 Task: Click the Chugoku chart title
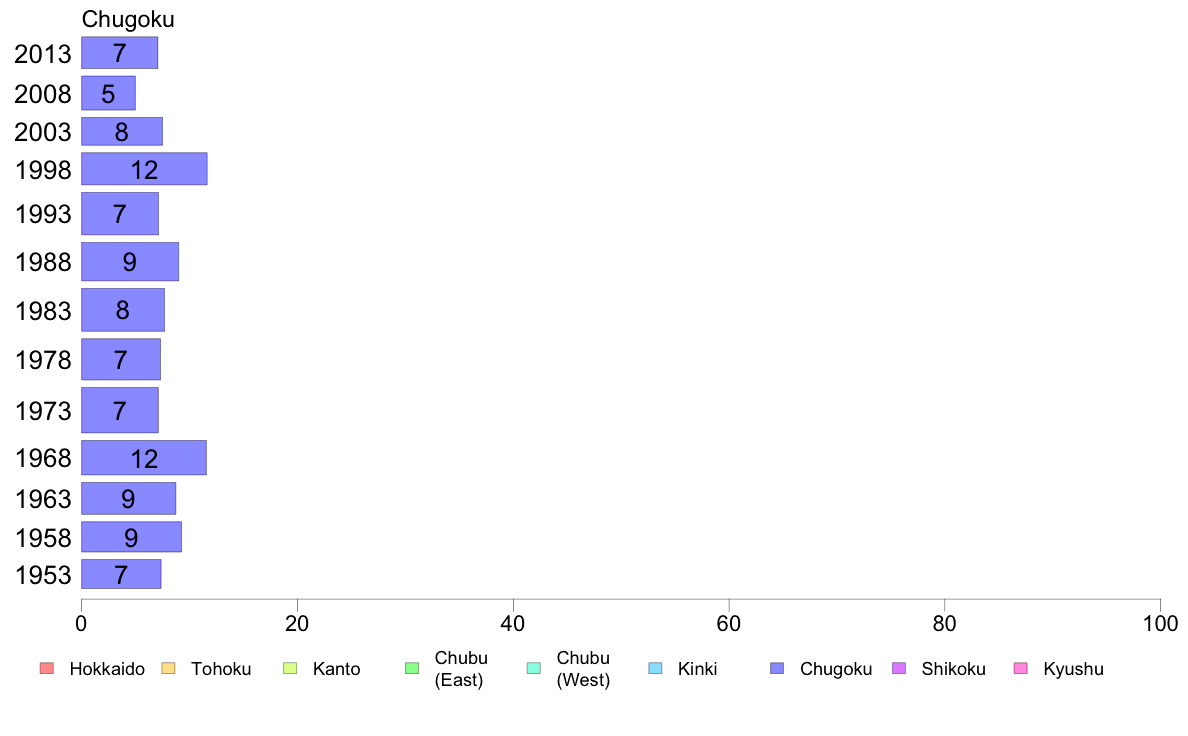pyautogui.click(x=128, y=19)
